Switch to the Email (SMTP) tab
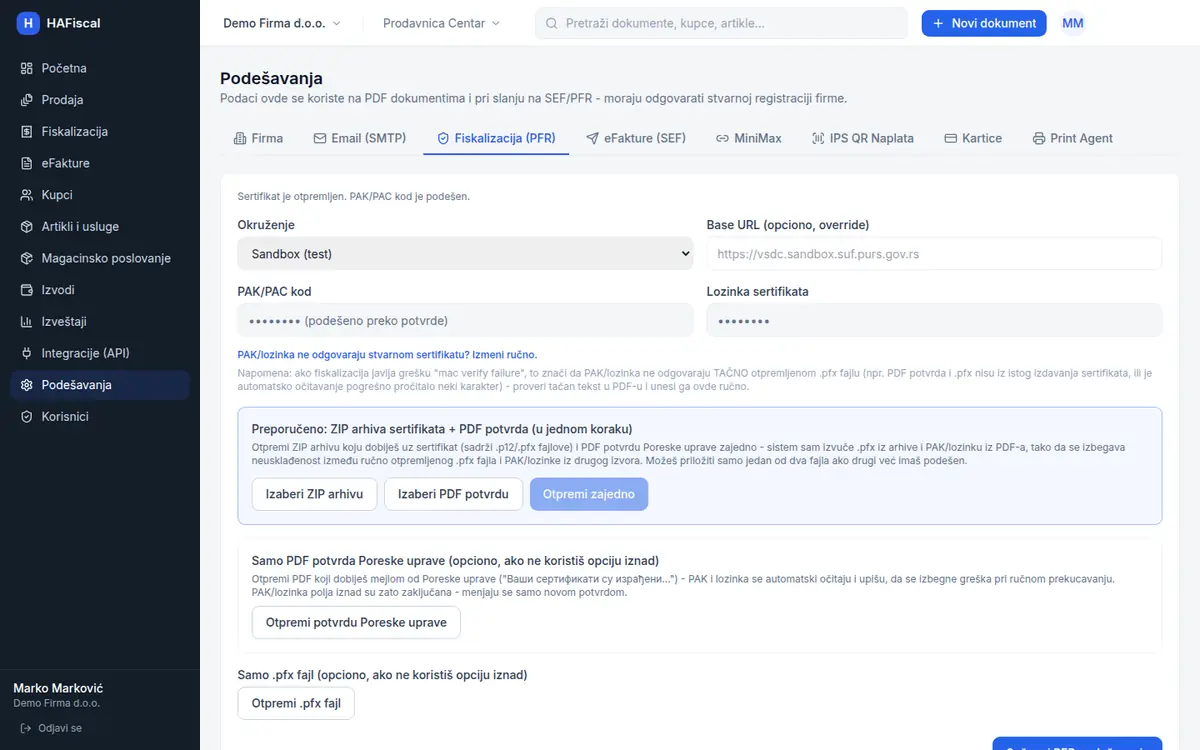The height and width of the screenshot is (750, 1200). tap(360, 138)
